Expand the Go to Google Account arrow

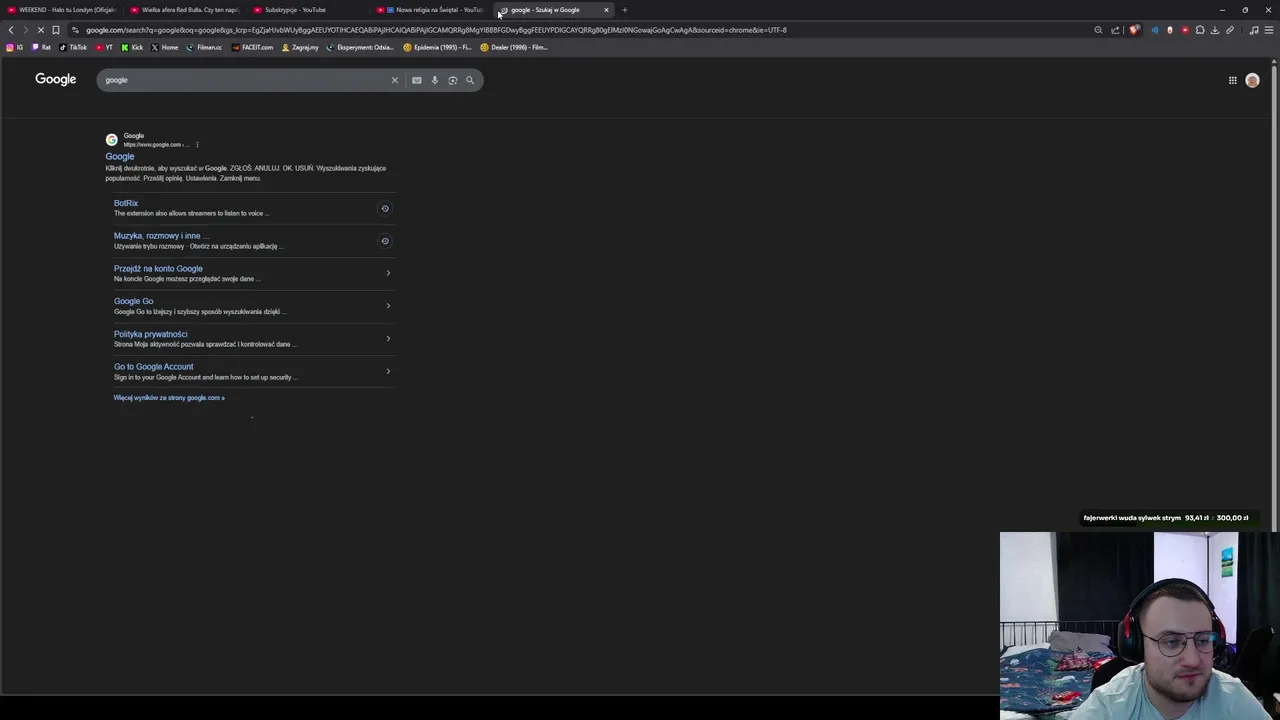click(388, 371)
